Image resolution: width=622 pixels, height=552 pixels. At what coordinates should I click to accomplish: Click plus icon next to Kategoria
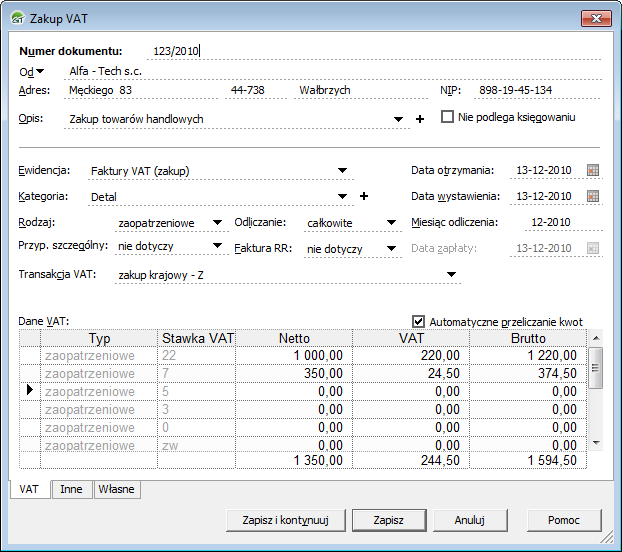364,197
